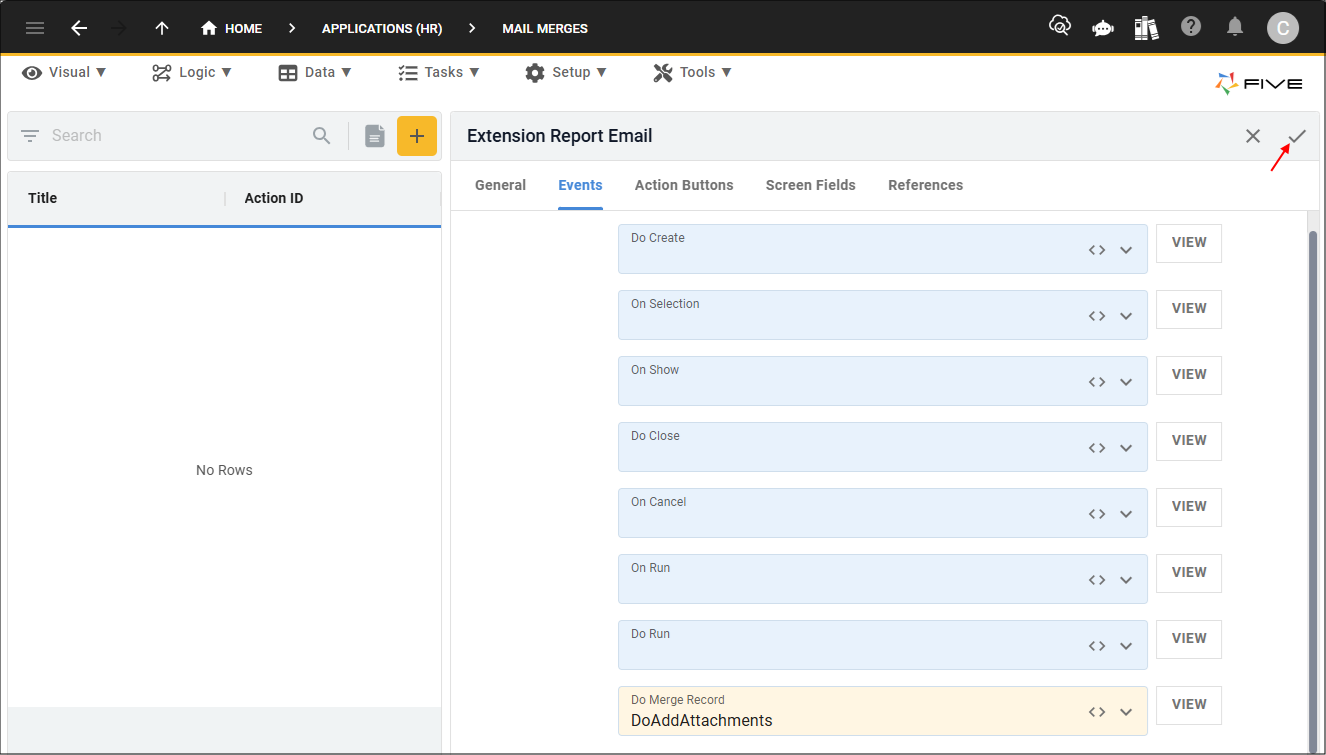The height and width of the screenshot is (755, 1326).
Task: Open the help question mark icon
Action: point(1190,27)
